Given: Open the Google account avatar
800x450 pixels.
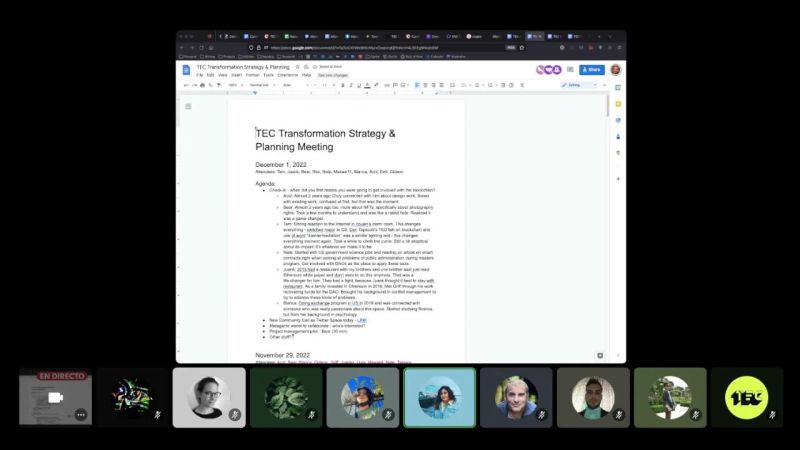Looking at the screenshot, I should click(x=615, y=69).
